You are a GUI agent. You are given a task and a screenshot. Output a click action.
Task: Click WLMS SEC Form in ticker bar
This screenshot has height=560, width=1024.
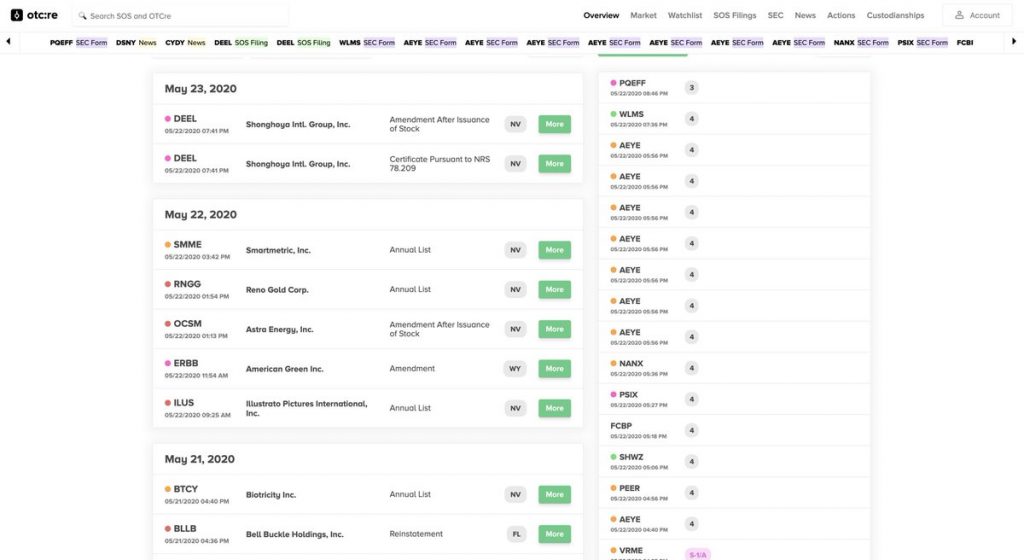pyautogui.click(x=367, y=42)
